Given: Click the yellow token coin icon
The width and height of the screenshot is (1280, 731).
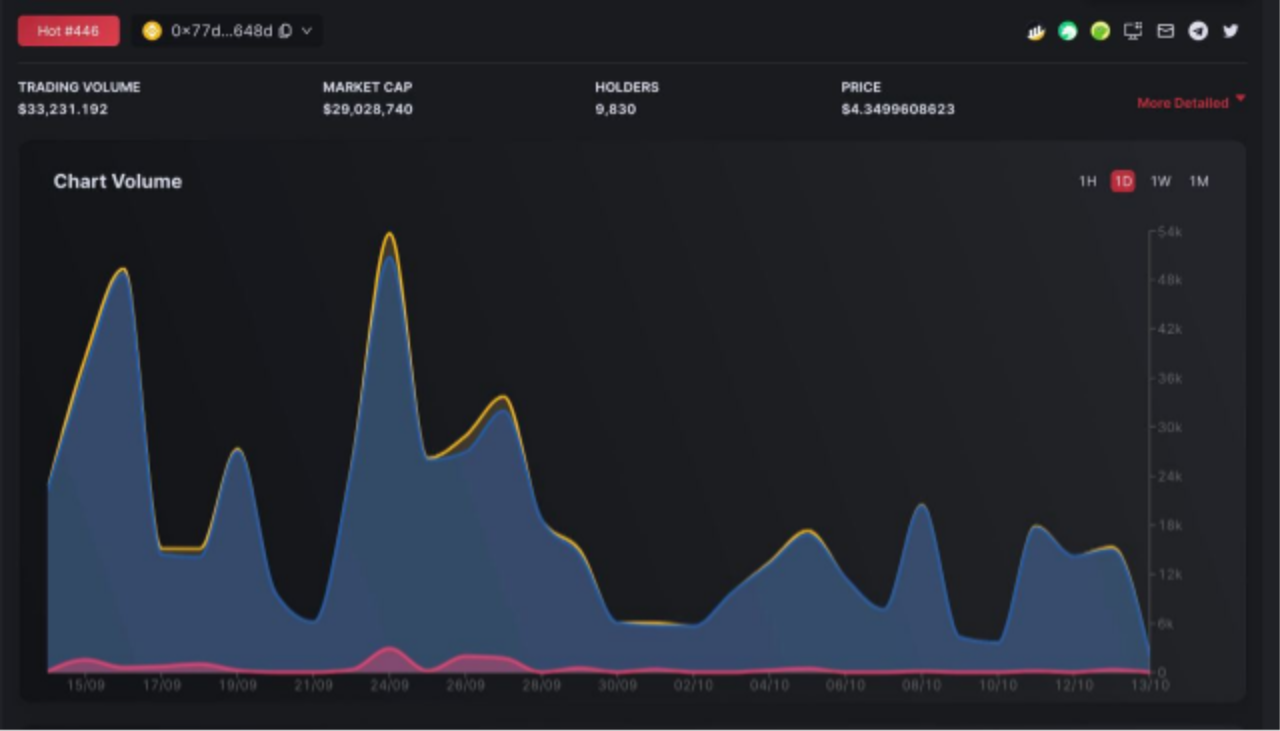Looking at the screenshot, I should coord(152,31).
